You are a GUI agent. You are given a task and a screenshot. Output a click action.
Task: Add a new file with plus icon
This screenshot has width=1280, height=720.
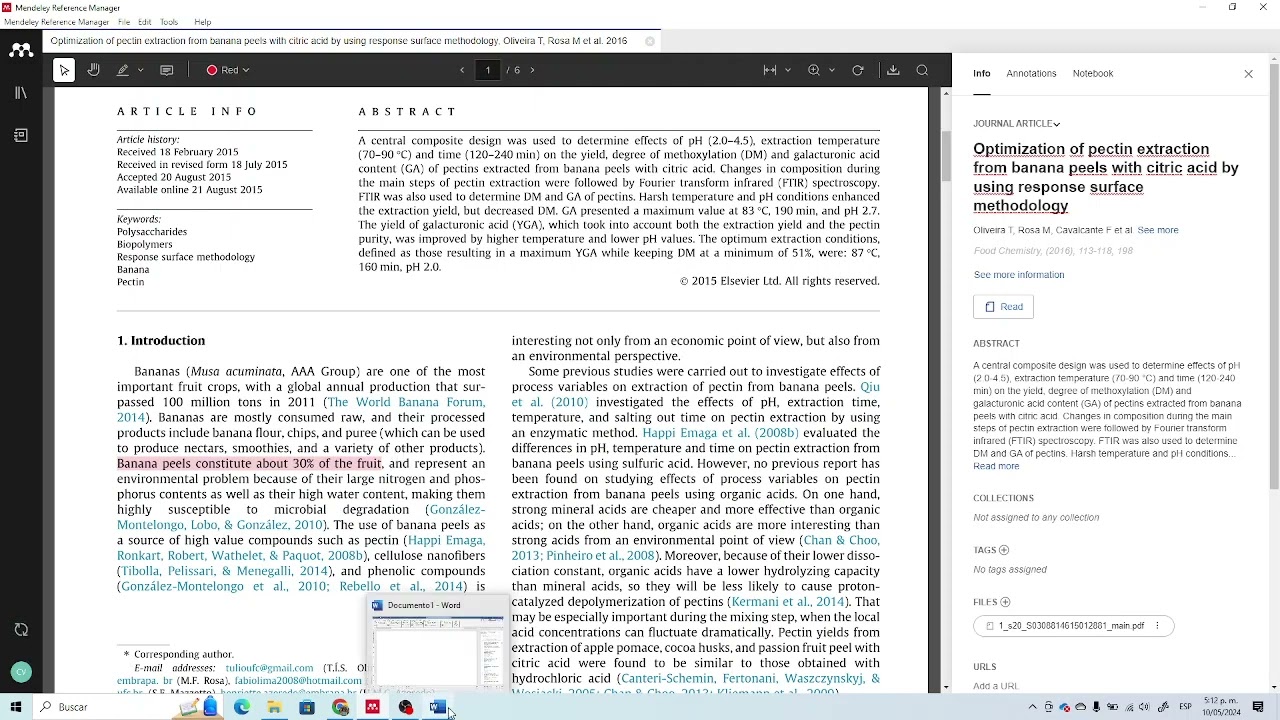pyautogui.click(x=1005, y=602)
